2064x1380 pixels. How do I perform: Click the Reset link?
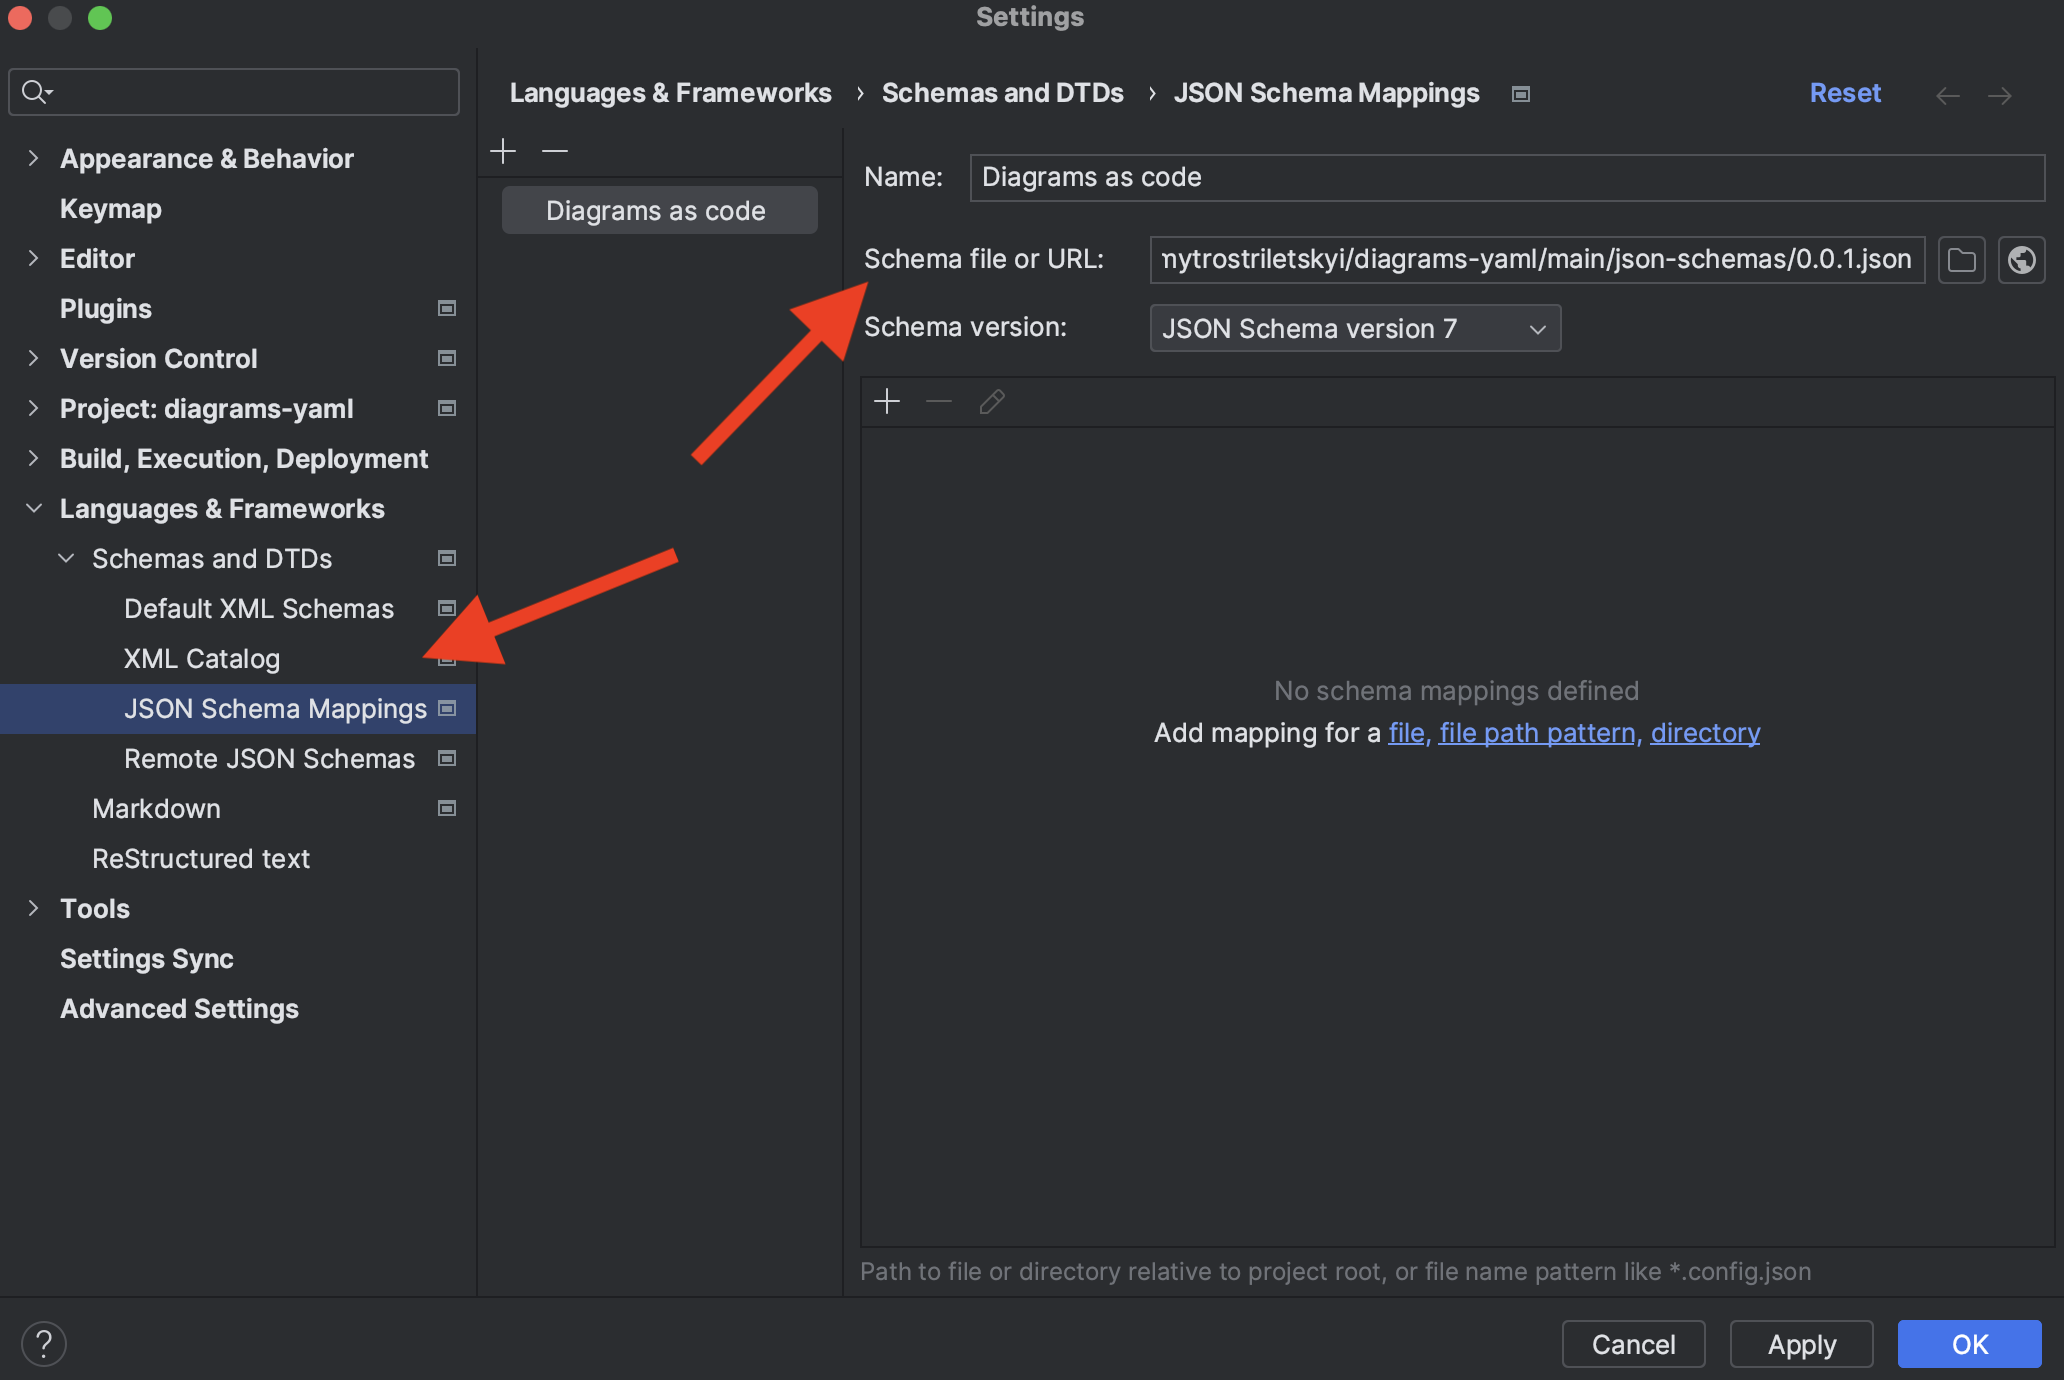coord(1845,93)
